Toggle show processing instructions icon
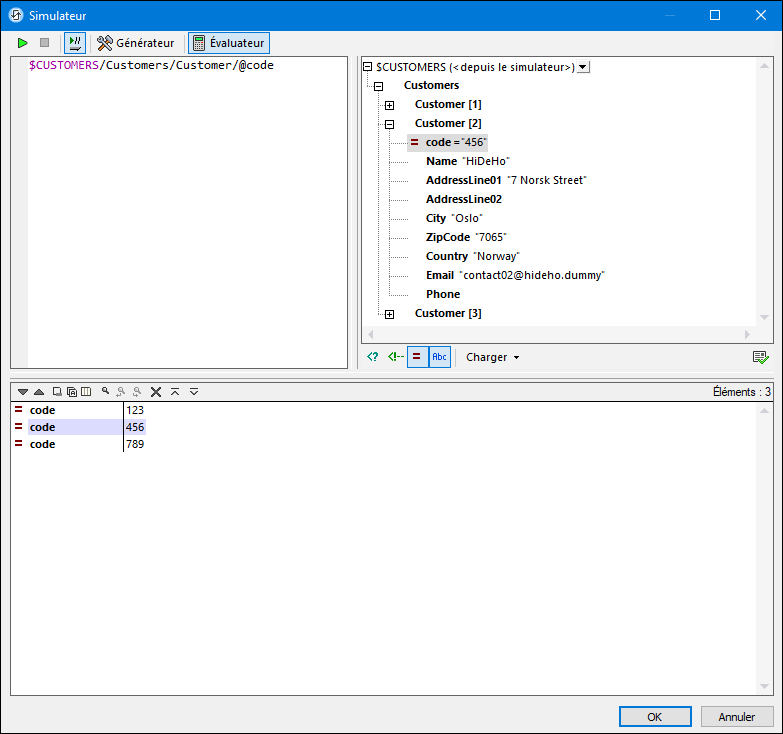The image size is (783, 734). tap(372, 357)
